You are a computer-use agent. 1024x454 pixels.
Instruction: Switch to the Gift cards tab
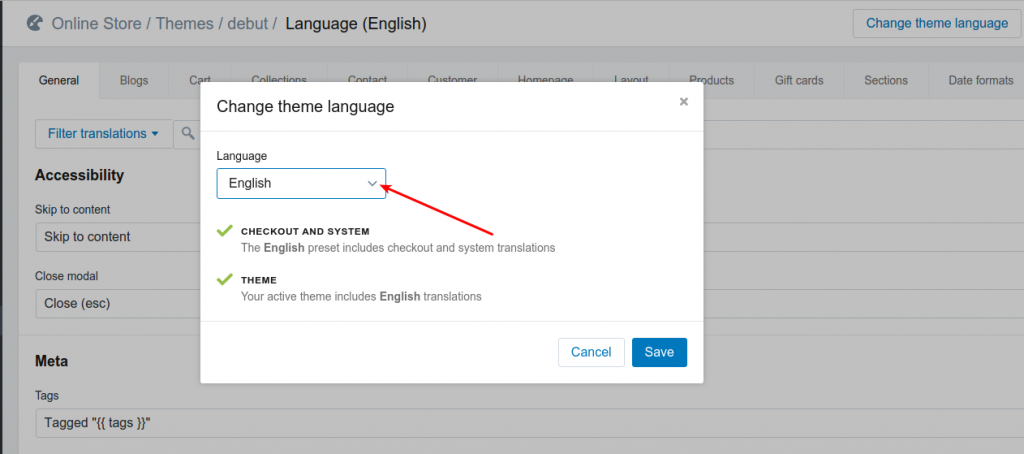pyautogui.click(x=799, y=80)
